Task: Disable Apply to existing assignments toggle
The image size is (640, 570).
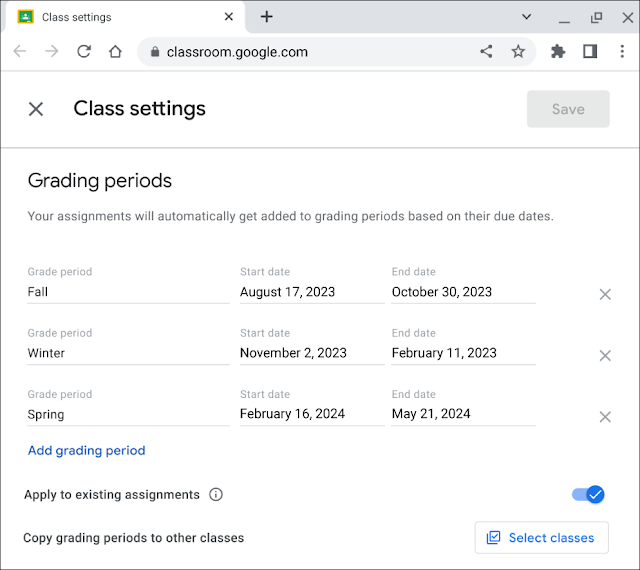Action: 588,494
